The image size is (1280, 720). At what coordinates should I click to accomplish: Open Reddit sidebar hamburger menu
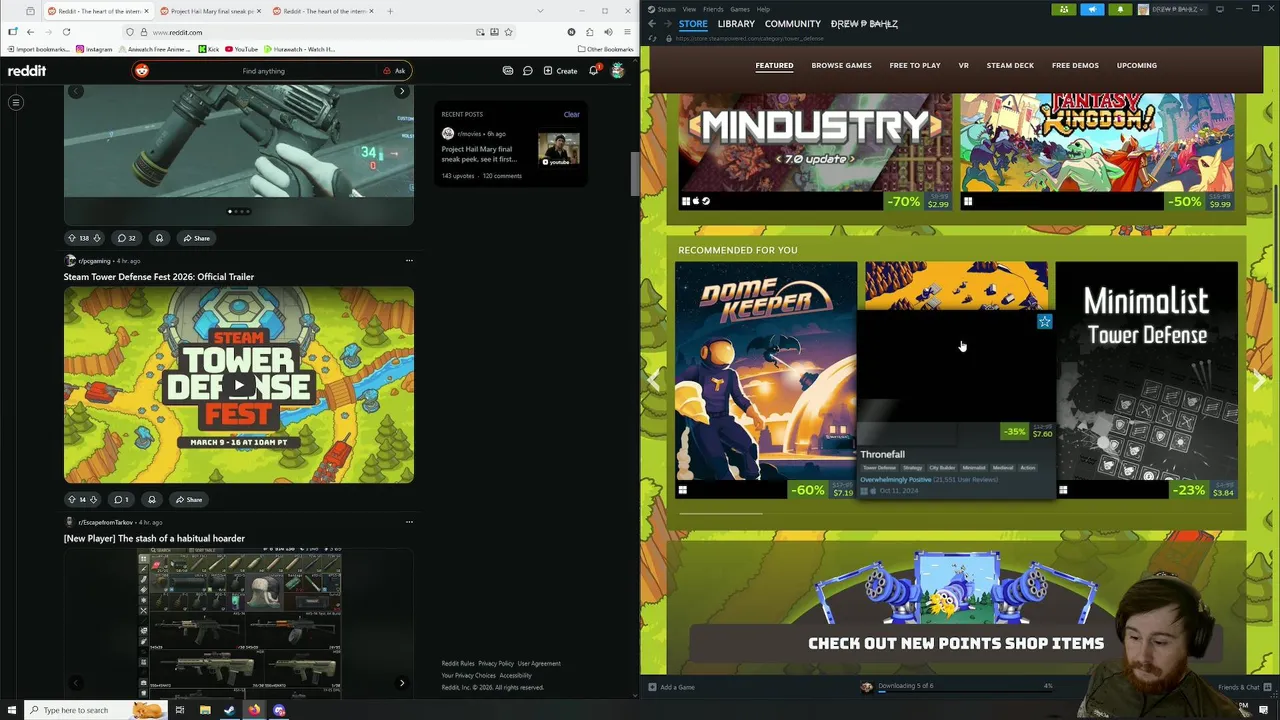16,102
